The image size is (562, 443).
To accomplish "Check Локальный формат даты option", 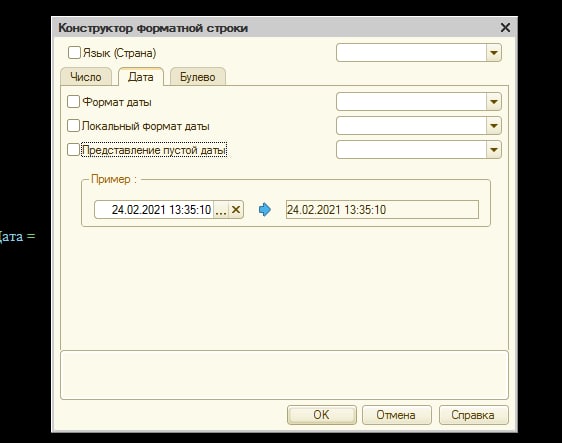I will [x=73, y=125].
